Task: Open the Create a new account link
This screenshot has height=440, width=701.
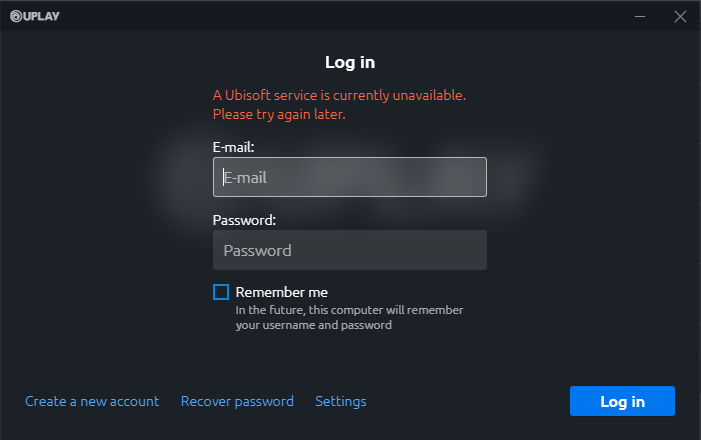Action: pos(92,401)
